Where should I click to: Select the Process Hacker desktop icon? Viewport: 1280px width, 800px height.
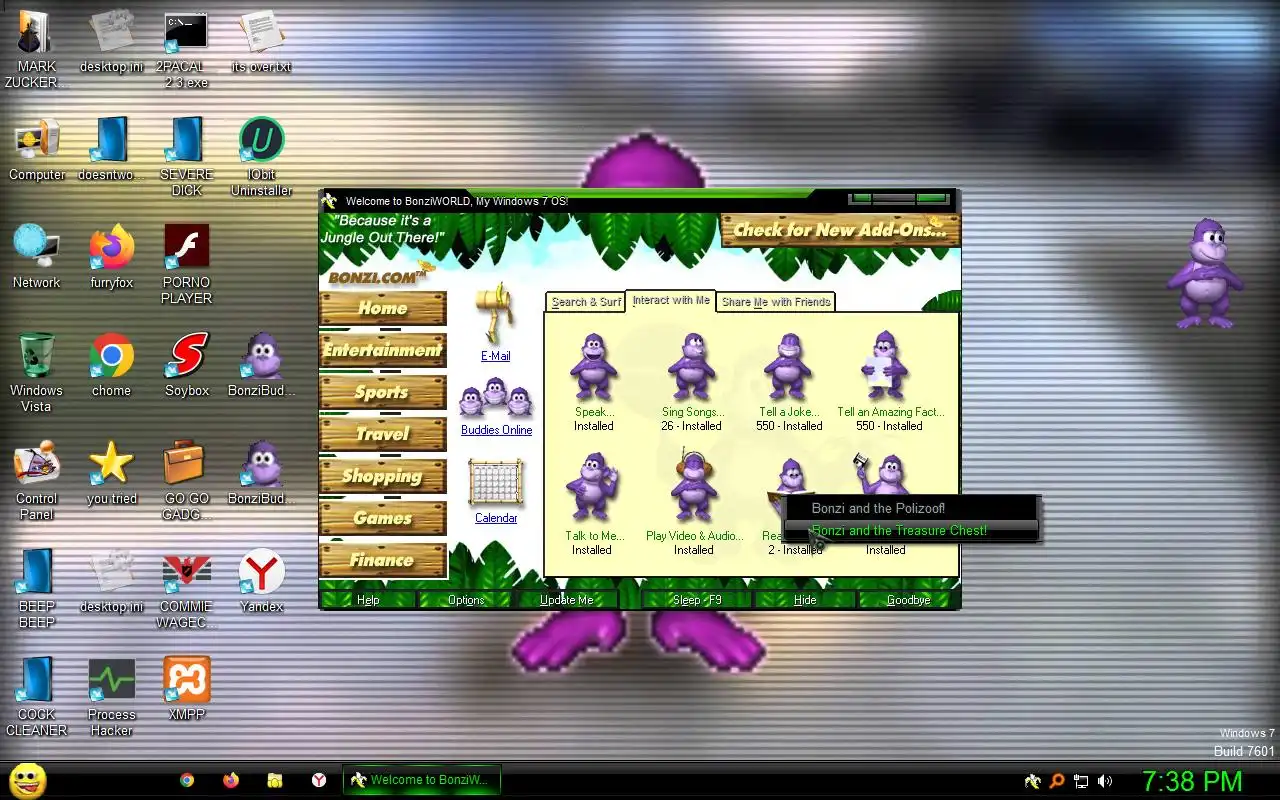tap(111, 681)
